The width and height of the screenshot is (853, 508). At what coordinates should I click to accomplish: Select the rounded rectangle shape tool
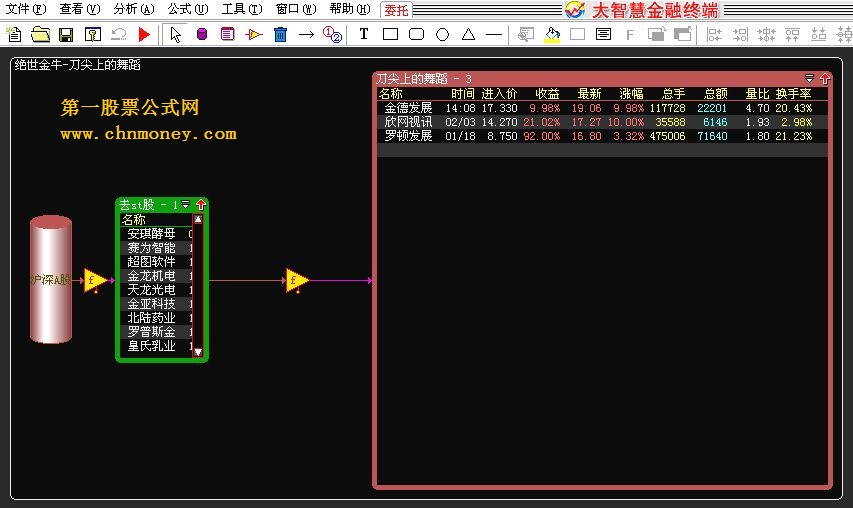coord(416,35)
